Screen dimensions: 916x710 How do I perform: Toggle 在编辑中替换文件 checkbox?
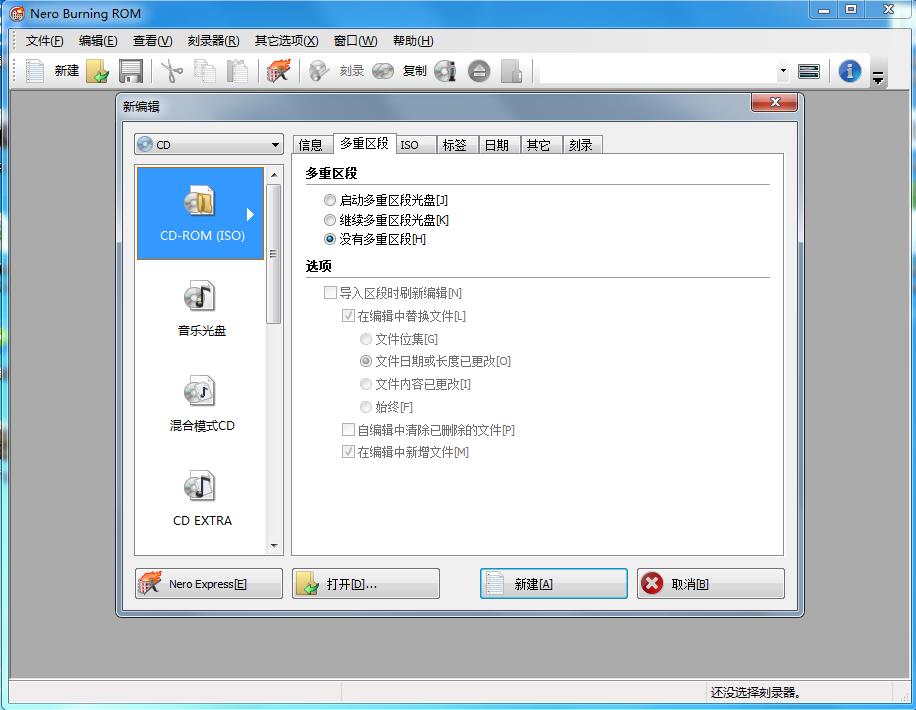click(x=348, y=316)
